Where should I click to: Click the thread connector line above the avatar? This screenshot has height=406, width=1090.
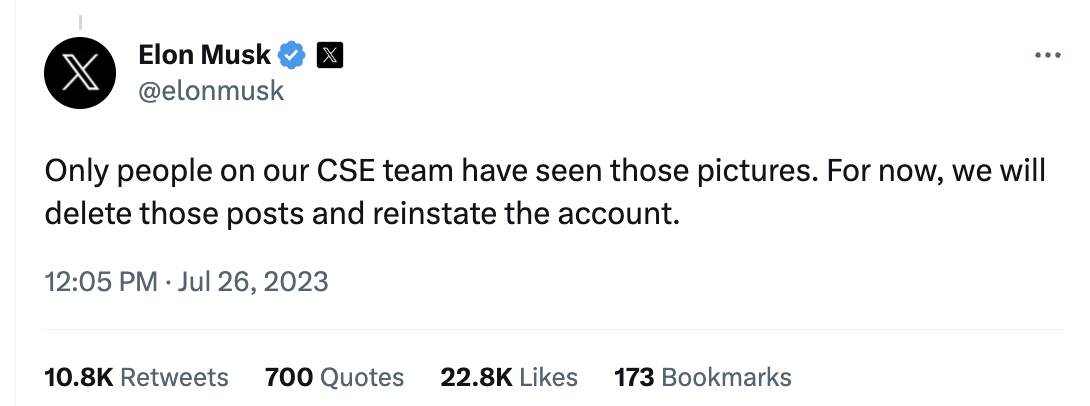click(80, 22)
